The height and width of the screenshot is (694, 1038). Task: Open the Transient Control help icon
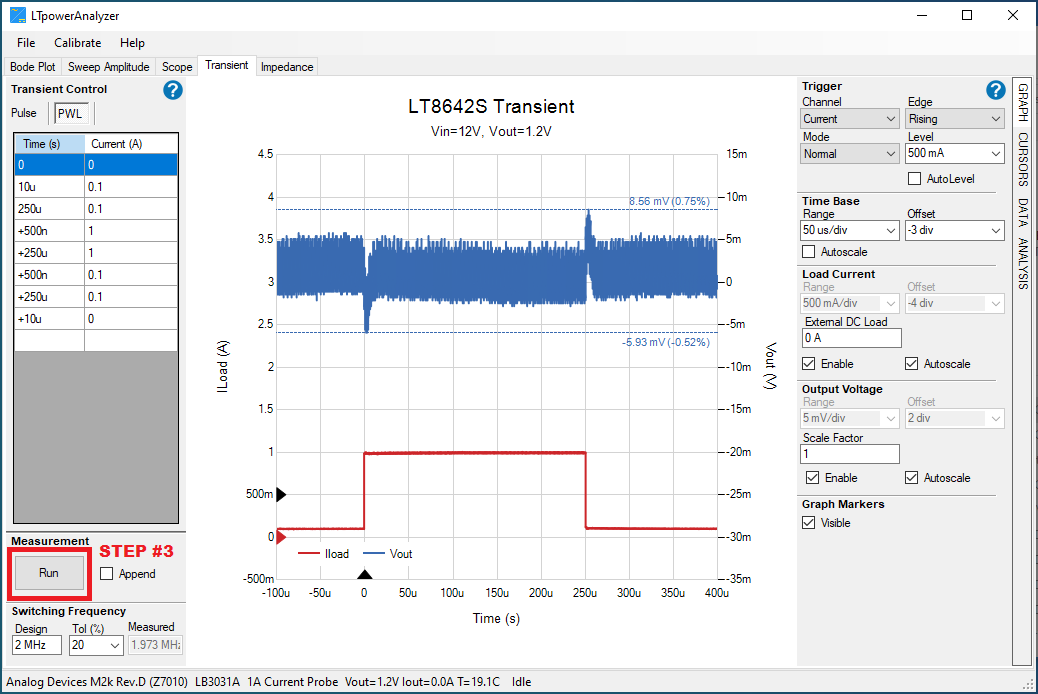(x=172, y=90)
